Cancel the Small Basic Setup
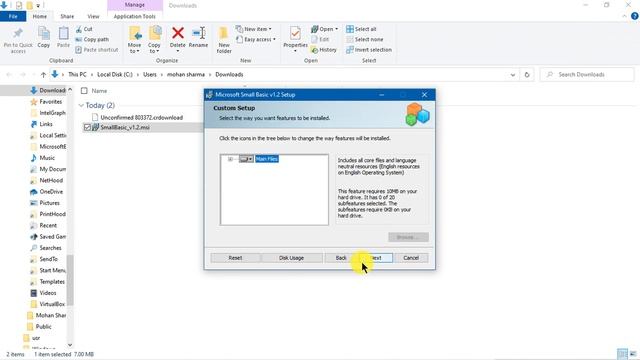The height and width of the screenshot is (360, 640). tap(411, 258)
